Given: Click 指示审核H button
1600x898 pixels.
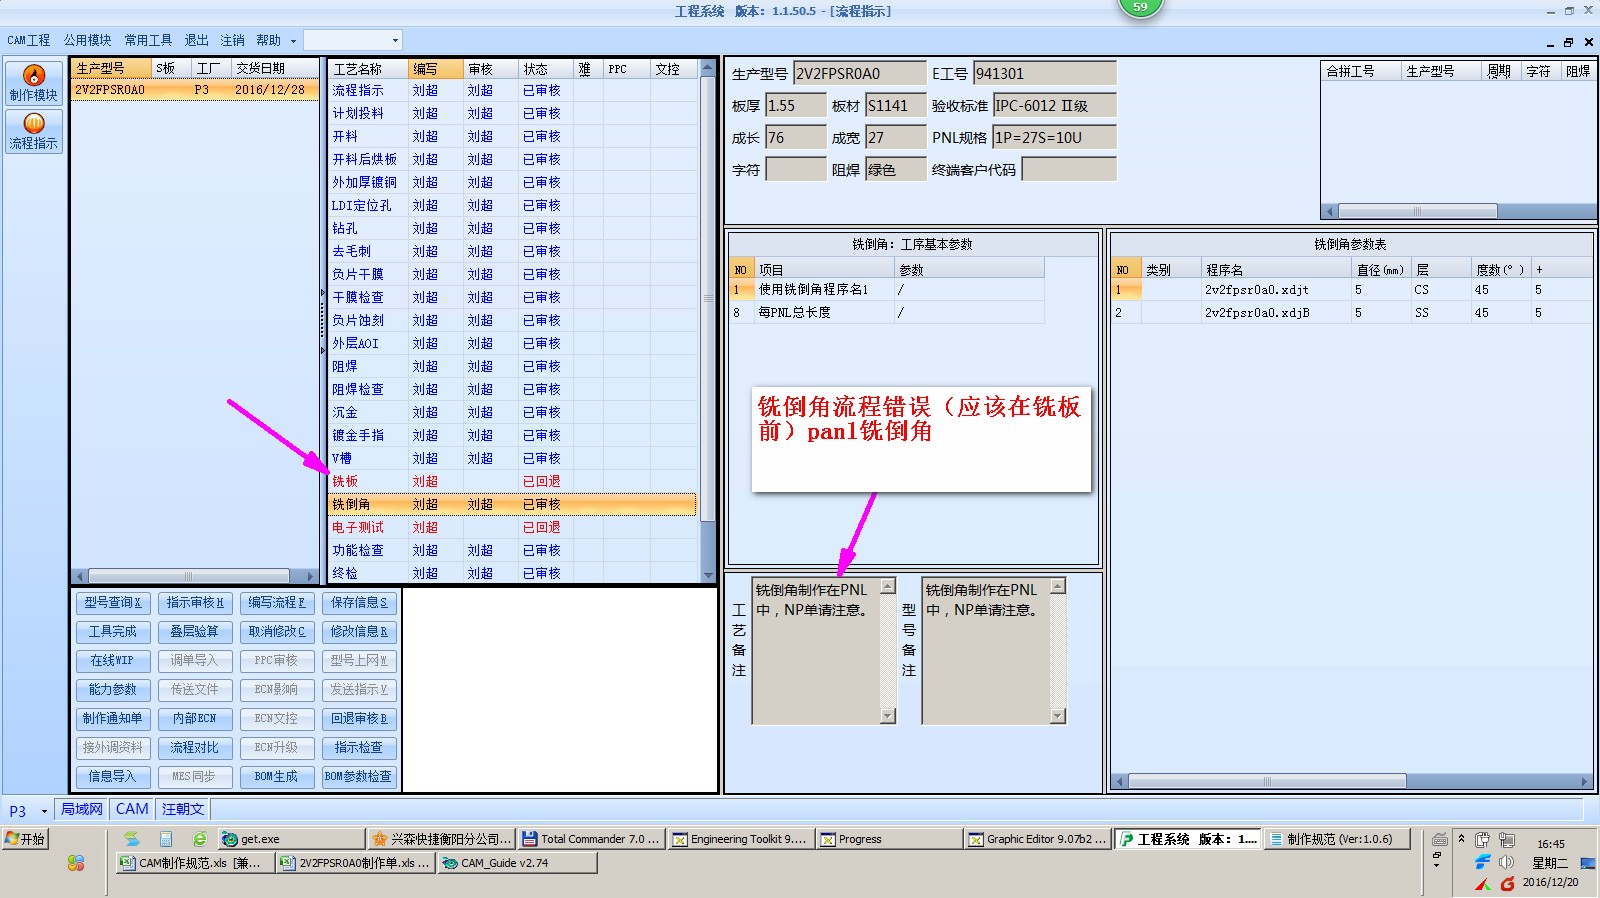Looking at the screenshot, I should (x=195, y=602).
